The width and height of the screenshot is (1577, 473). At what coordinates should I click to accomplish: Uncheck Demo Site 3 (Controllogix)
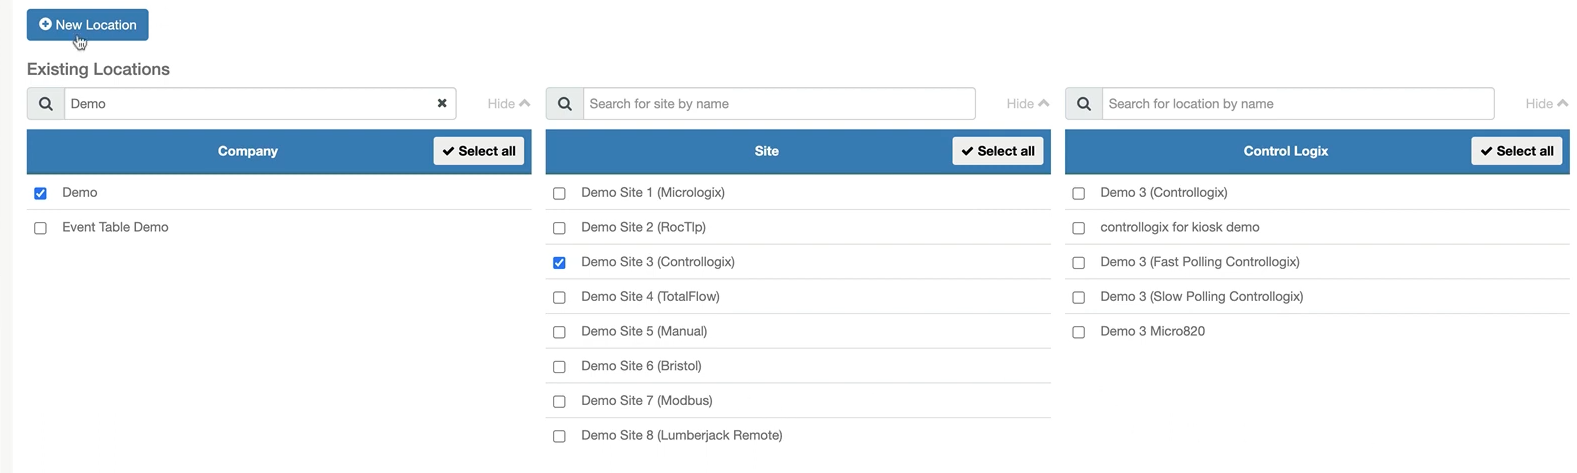[x=560, y=263]
